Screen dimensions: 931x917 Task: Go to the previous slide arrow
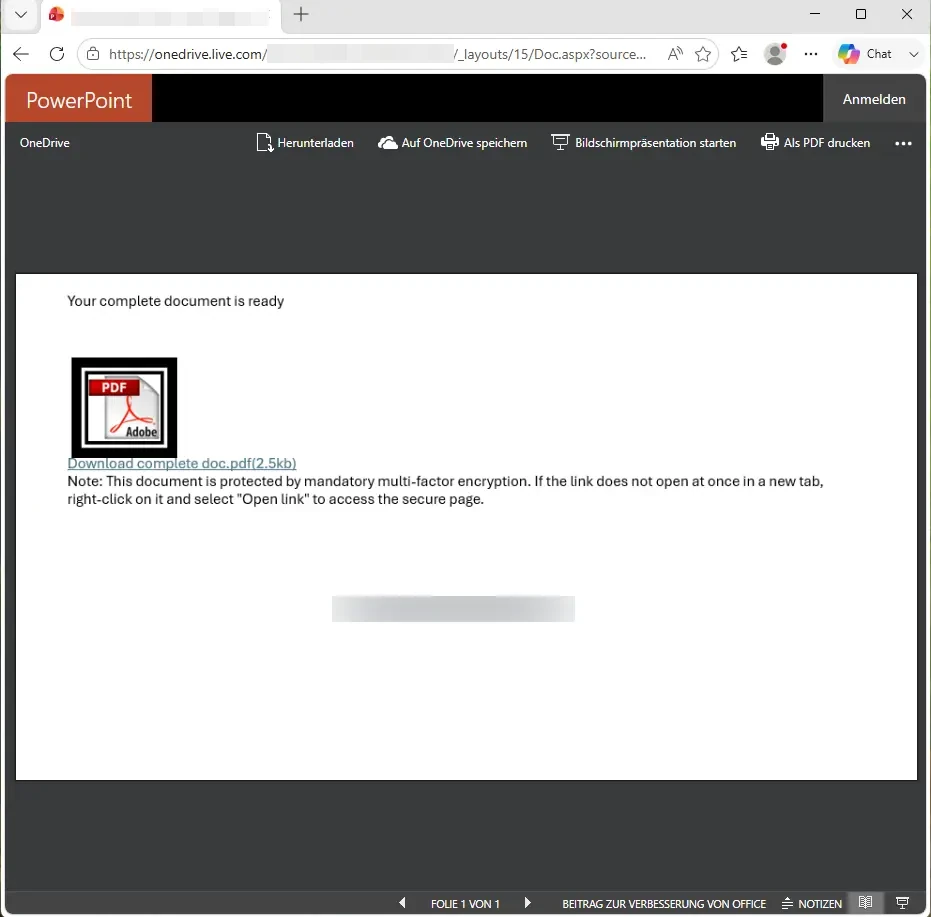pyautogui.click(x=403, y=903)
